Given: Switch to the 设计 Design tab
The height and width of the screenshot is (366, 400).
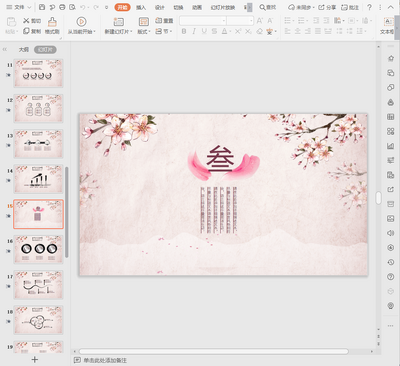Looking at the screenshot, I should point(160,7).
